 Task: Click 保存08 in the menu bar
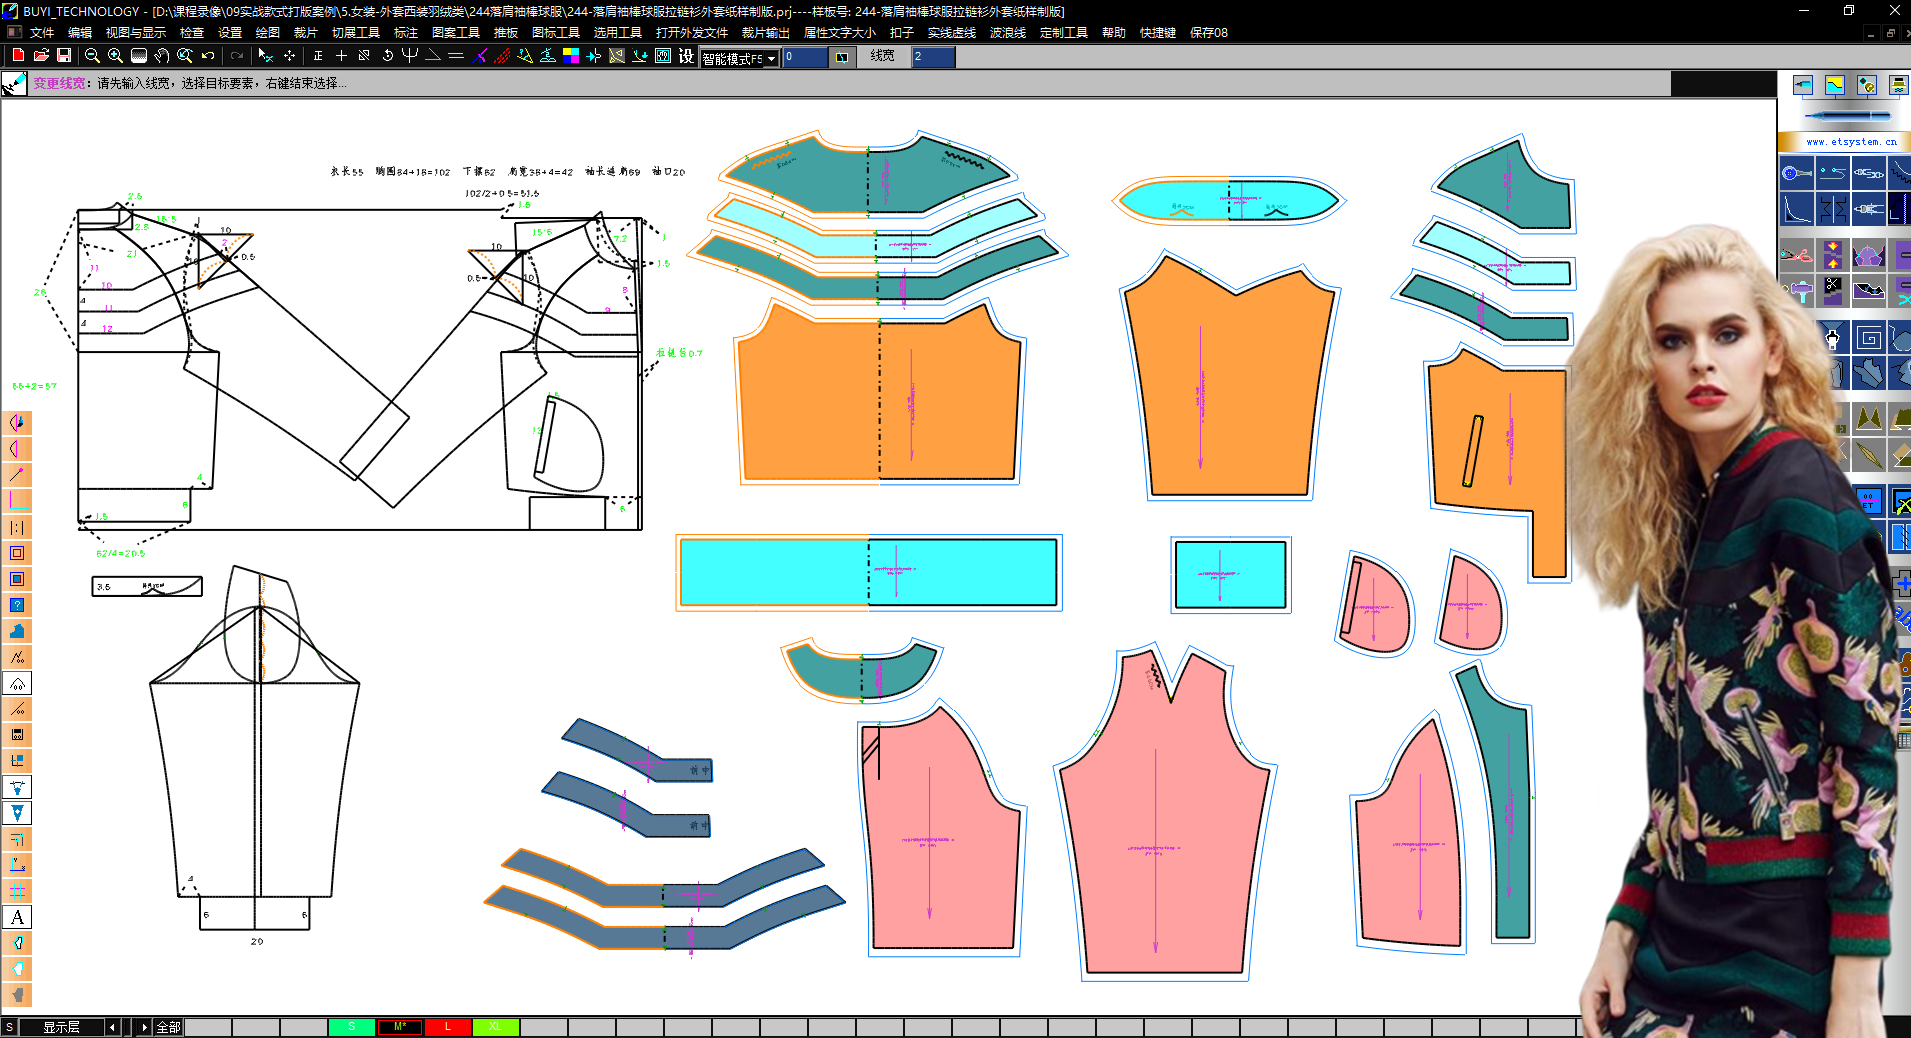pos(1209,32)
